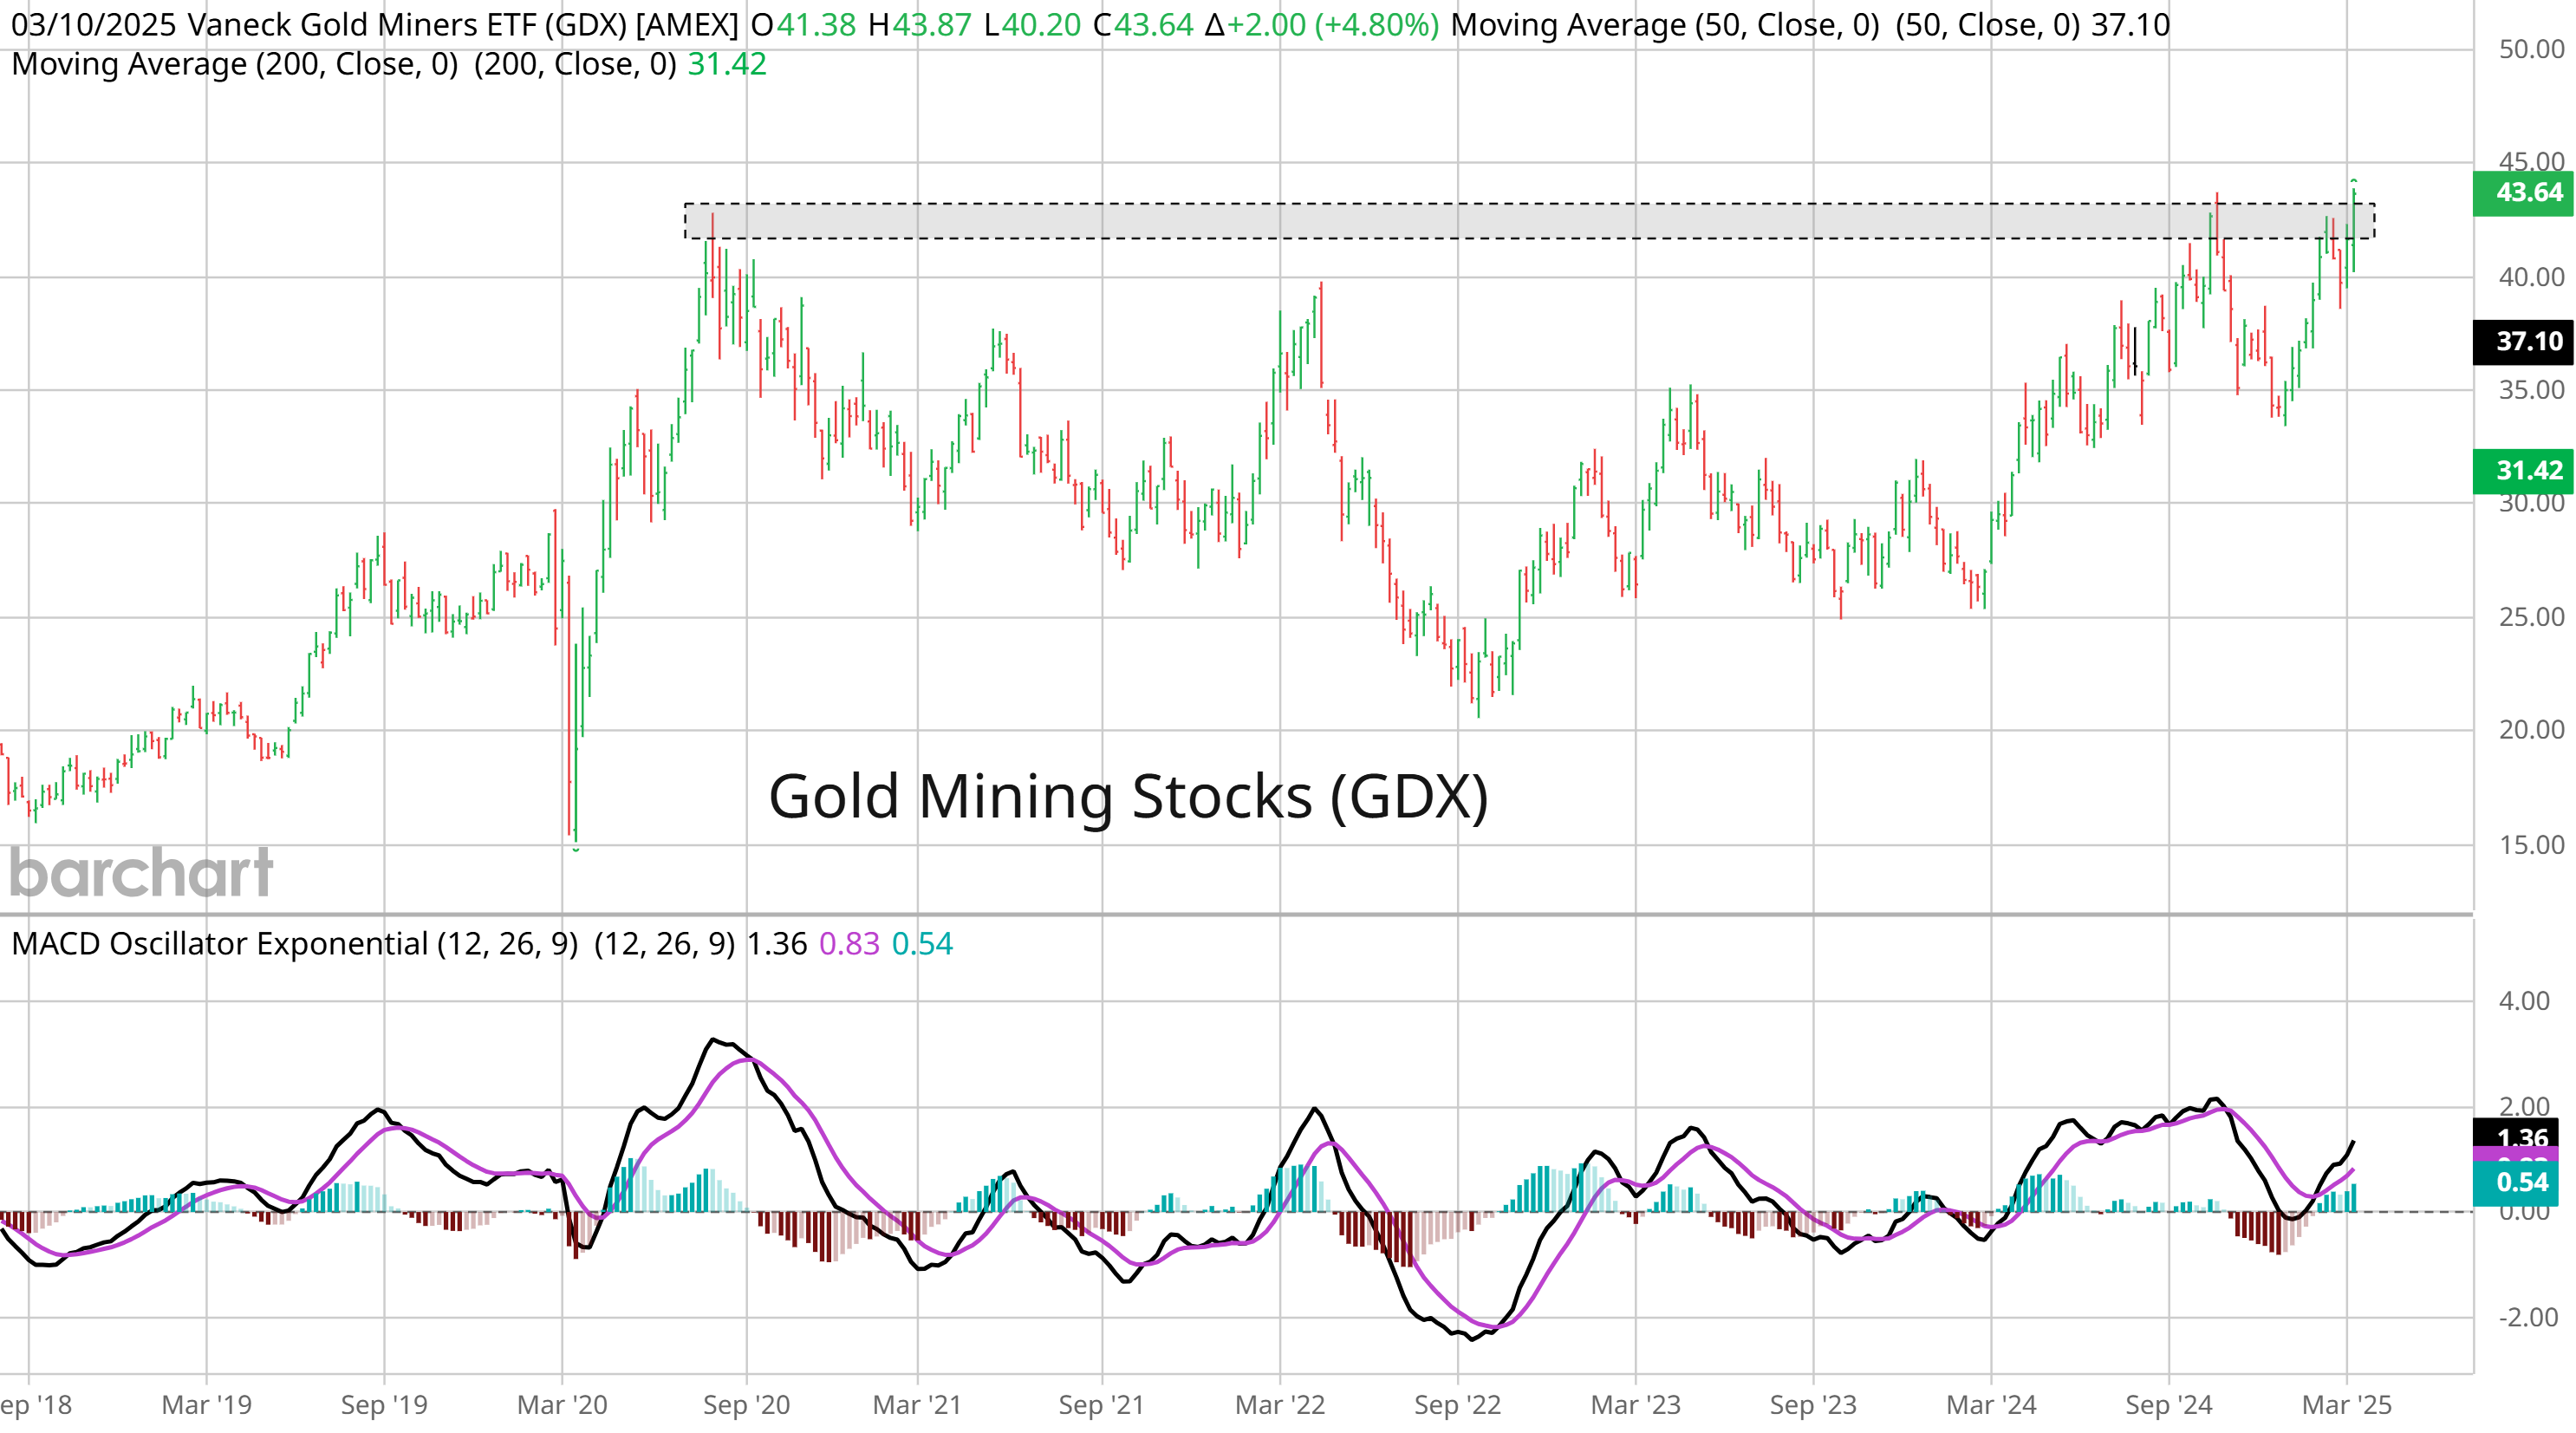This screenshot has height=1433, width=2576.
Task: Click the teal 0.54 MACD histogram label
Action: coord(2516,1183)
